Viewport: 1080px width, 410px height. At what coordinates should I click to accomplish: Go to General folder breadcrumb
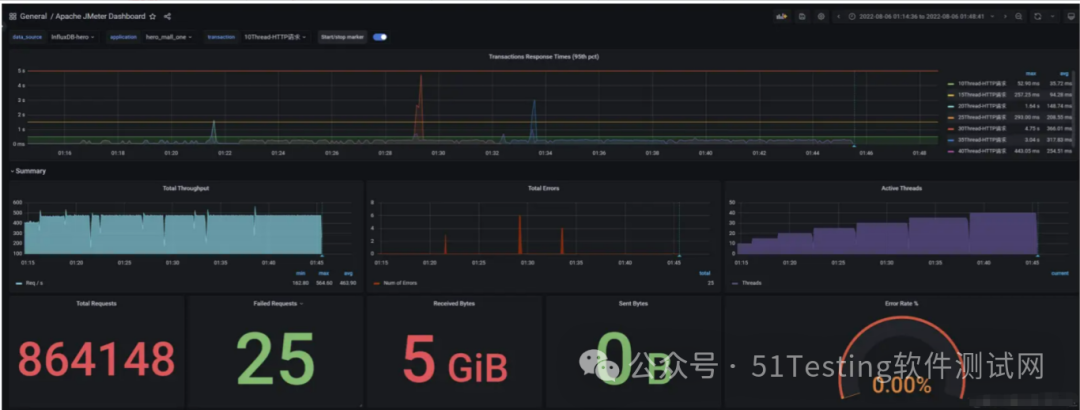point(33,16)
